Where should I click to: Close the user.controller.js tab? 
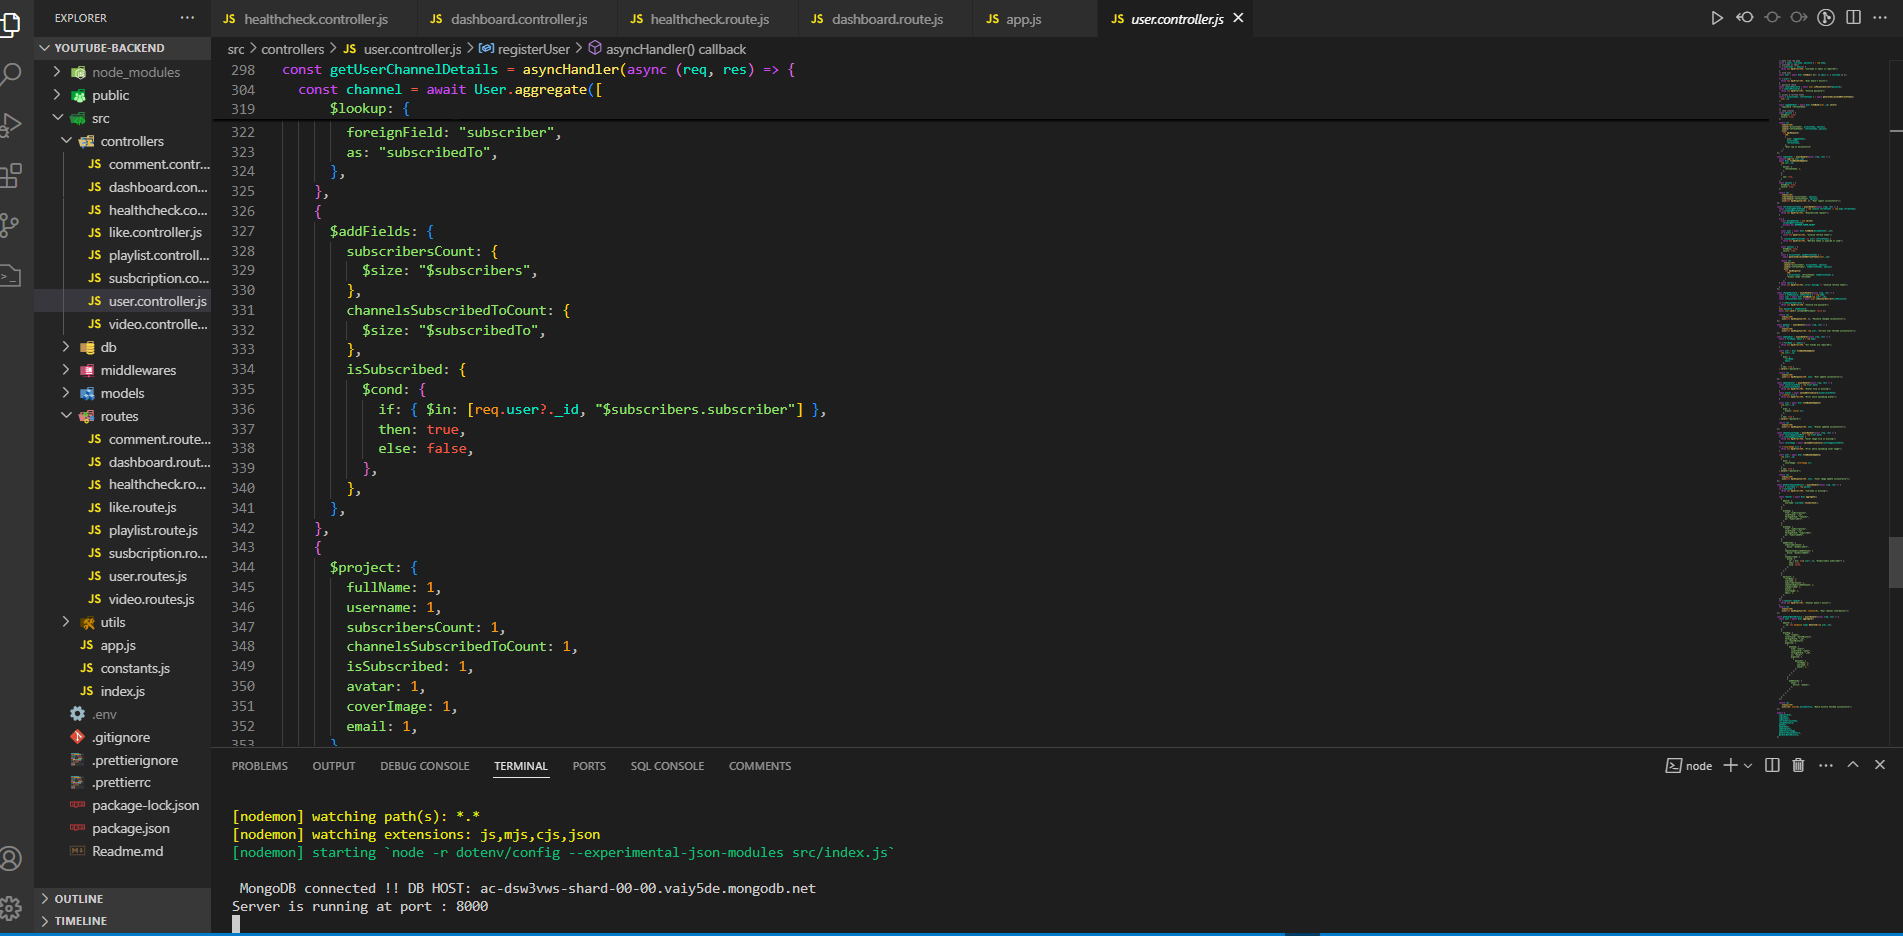tap(1238, 18)
